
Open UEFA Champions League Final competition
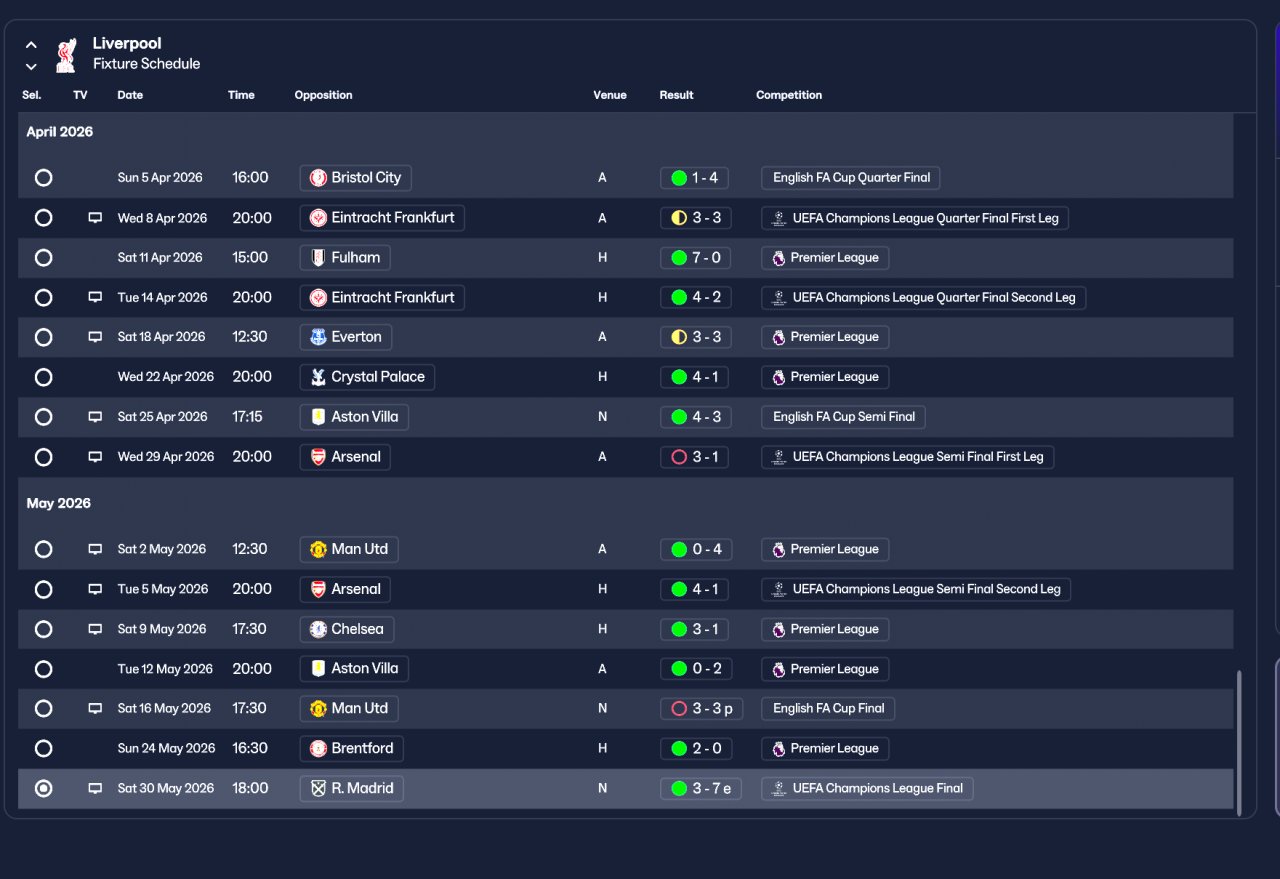click(867, 788)
